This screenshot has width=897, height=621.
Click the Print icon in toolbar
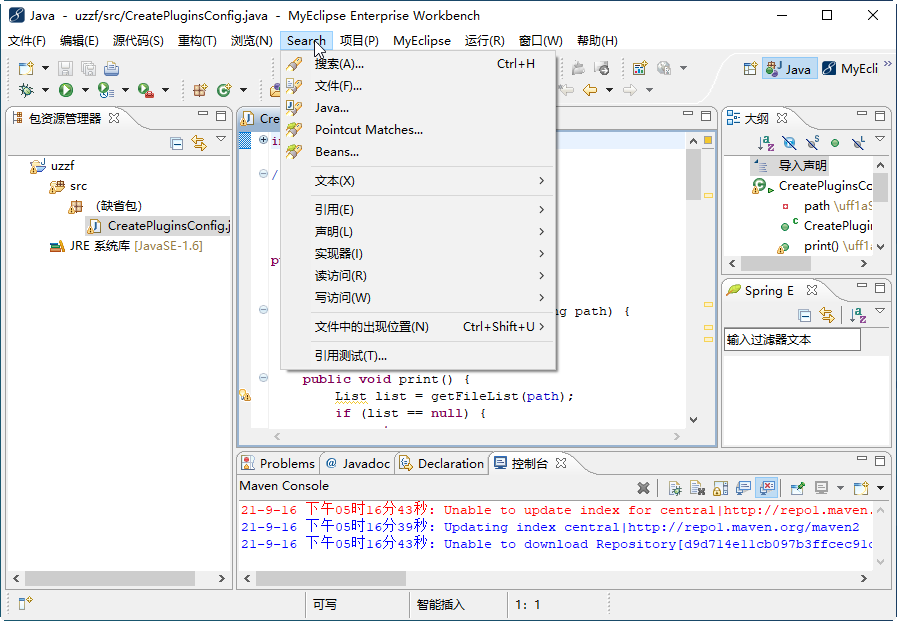tap(111, 68)
